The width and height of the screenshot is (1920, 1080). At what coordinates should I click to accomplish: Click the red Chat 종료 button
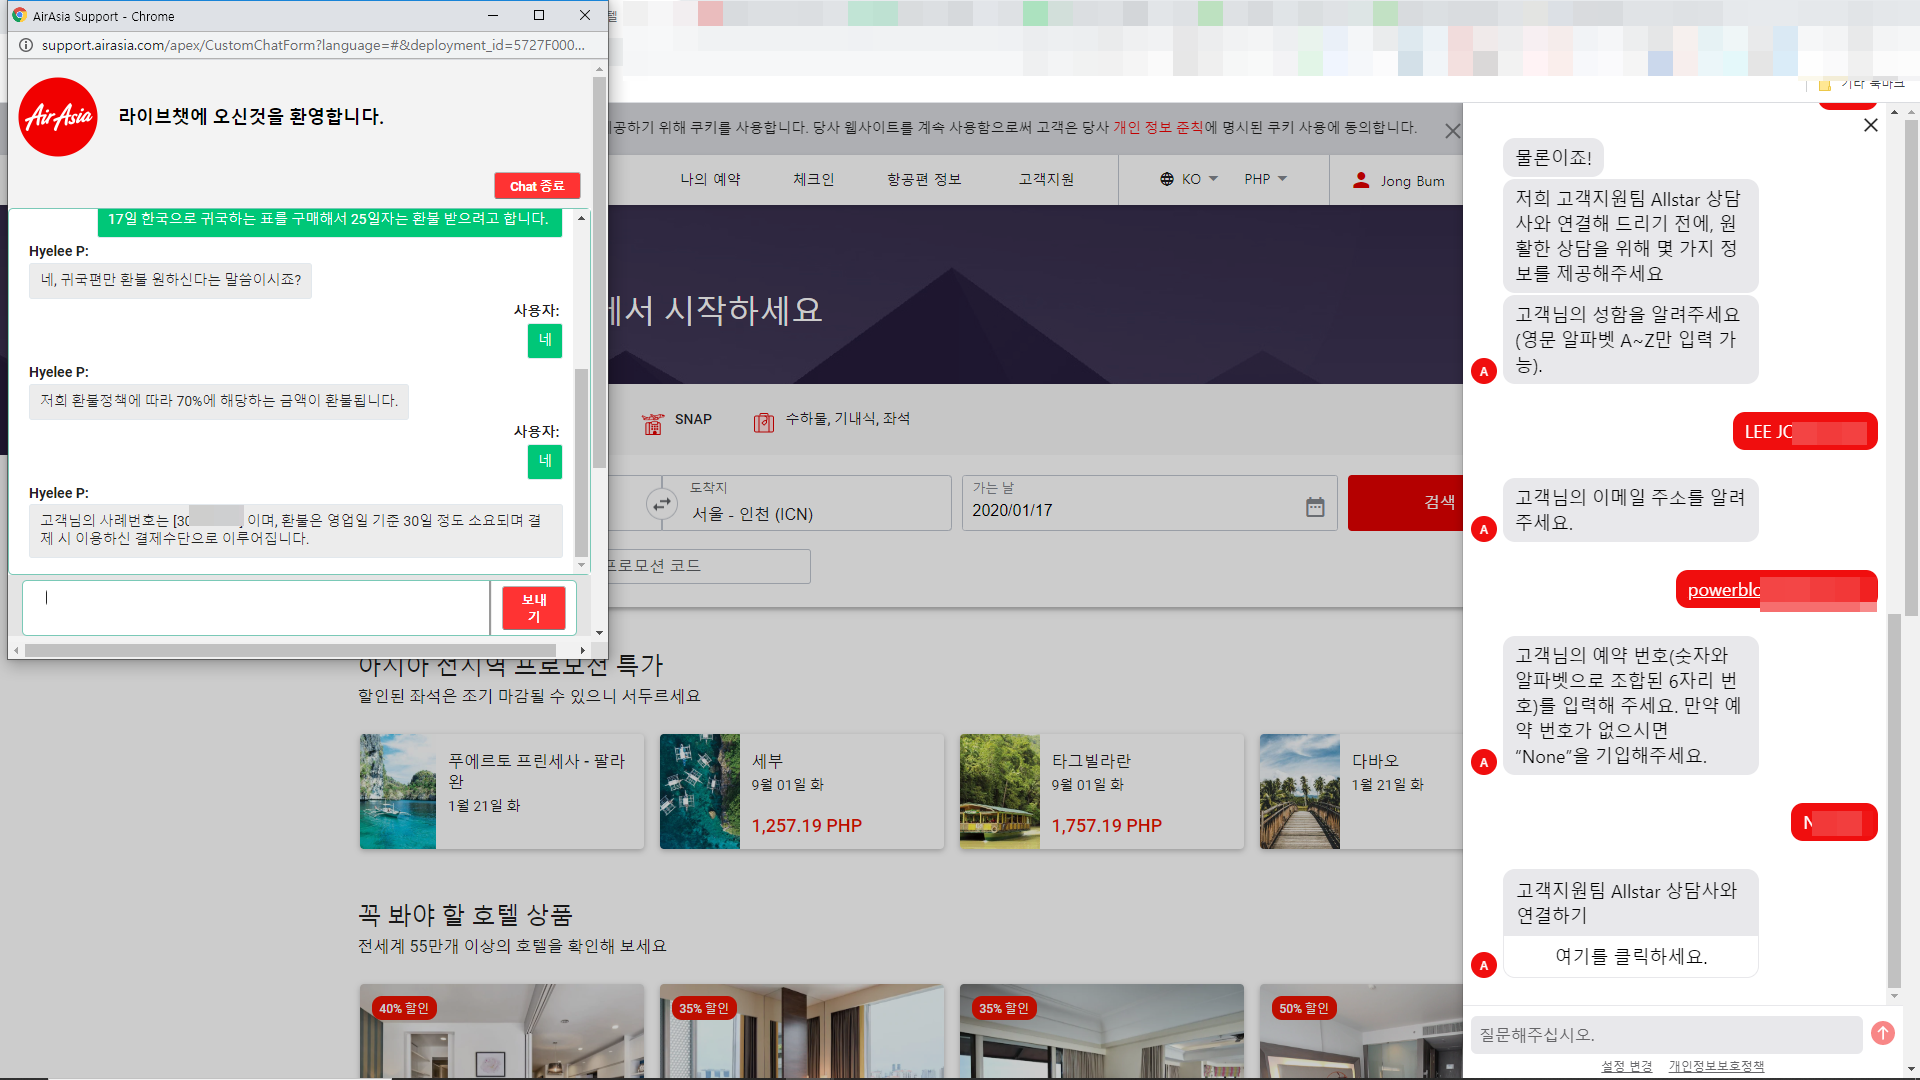point(537,186)
